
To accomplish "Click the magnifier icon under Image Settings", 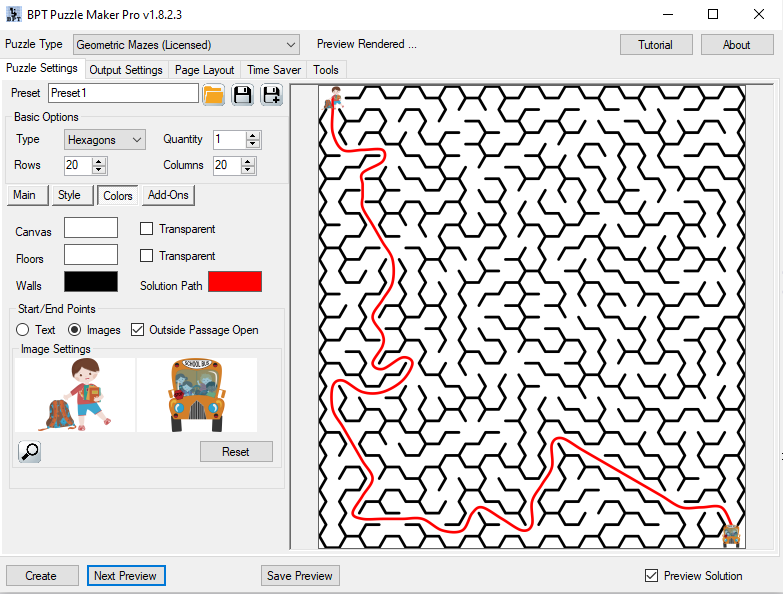I will pyautogui.click(x=30, y=451).
